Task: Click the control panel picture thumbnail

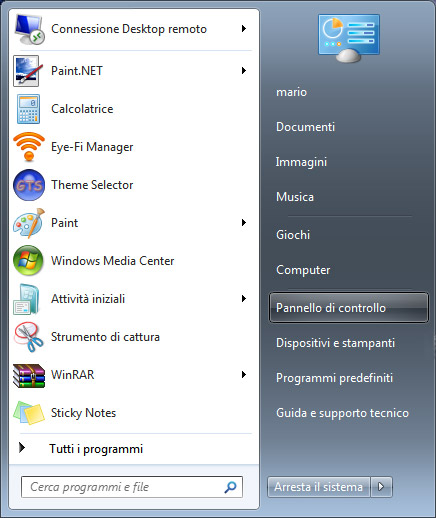Action: [349, 38]
